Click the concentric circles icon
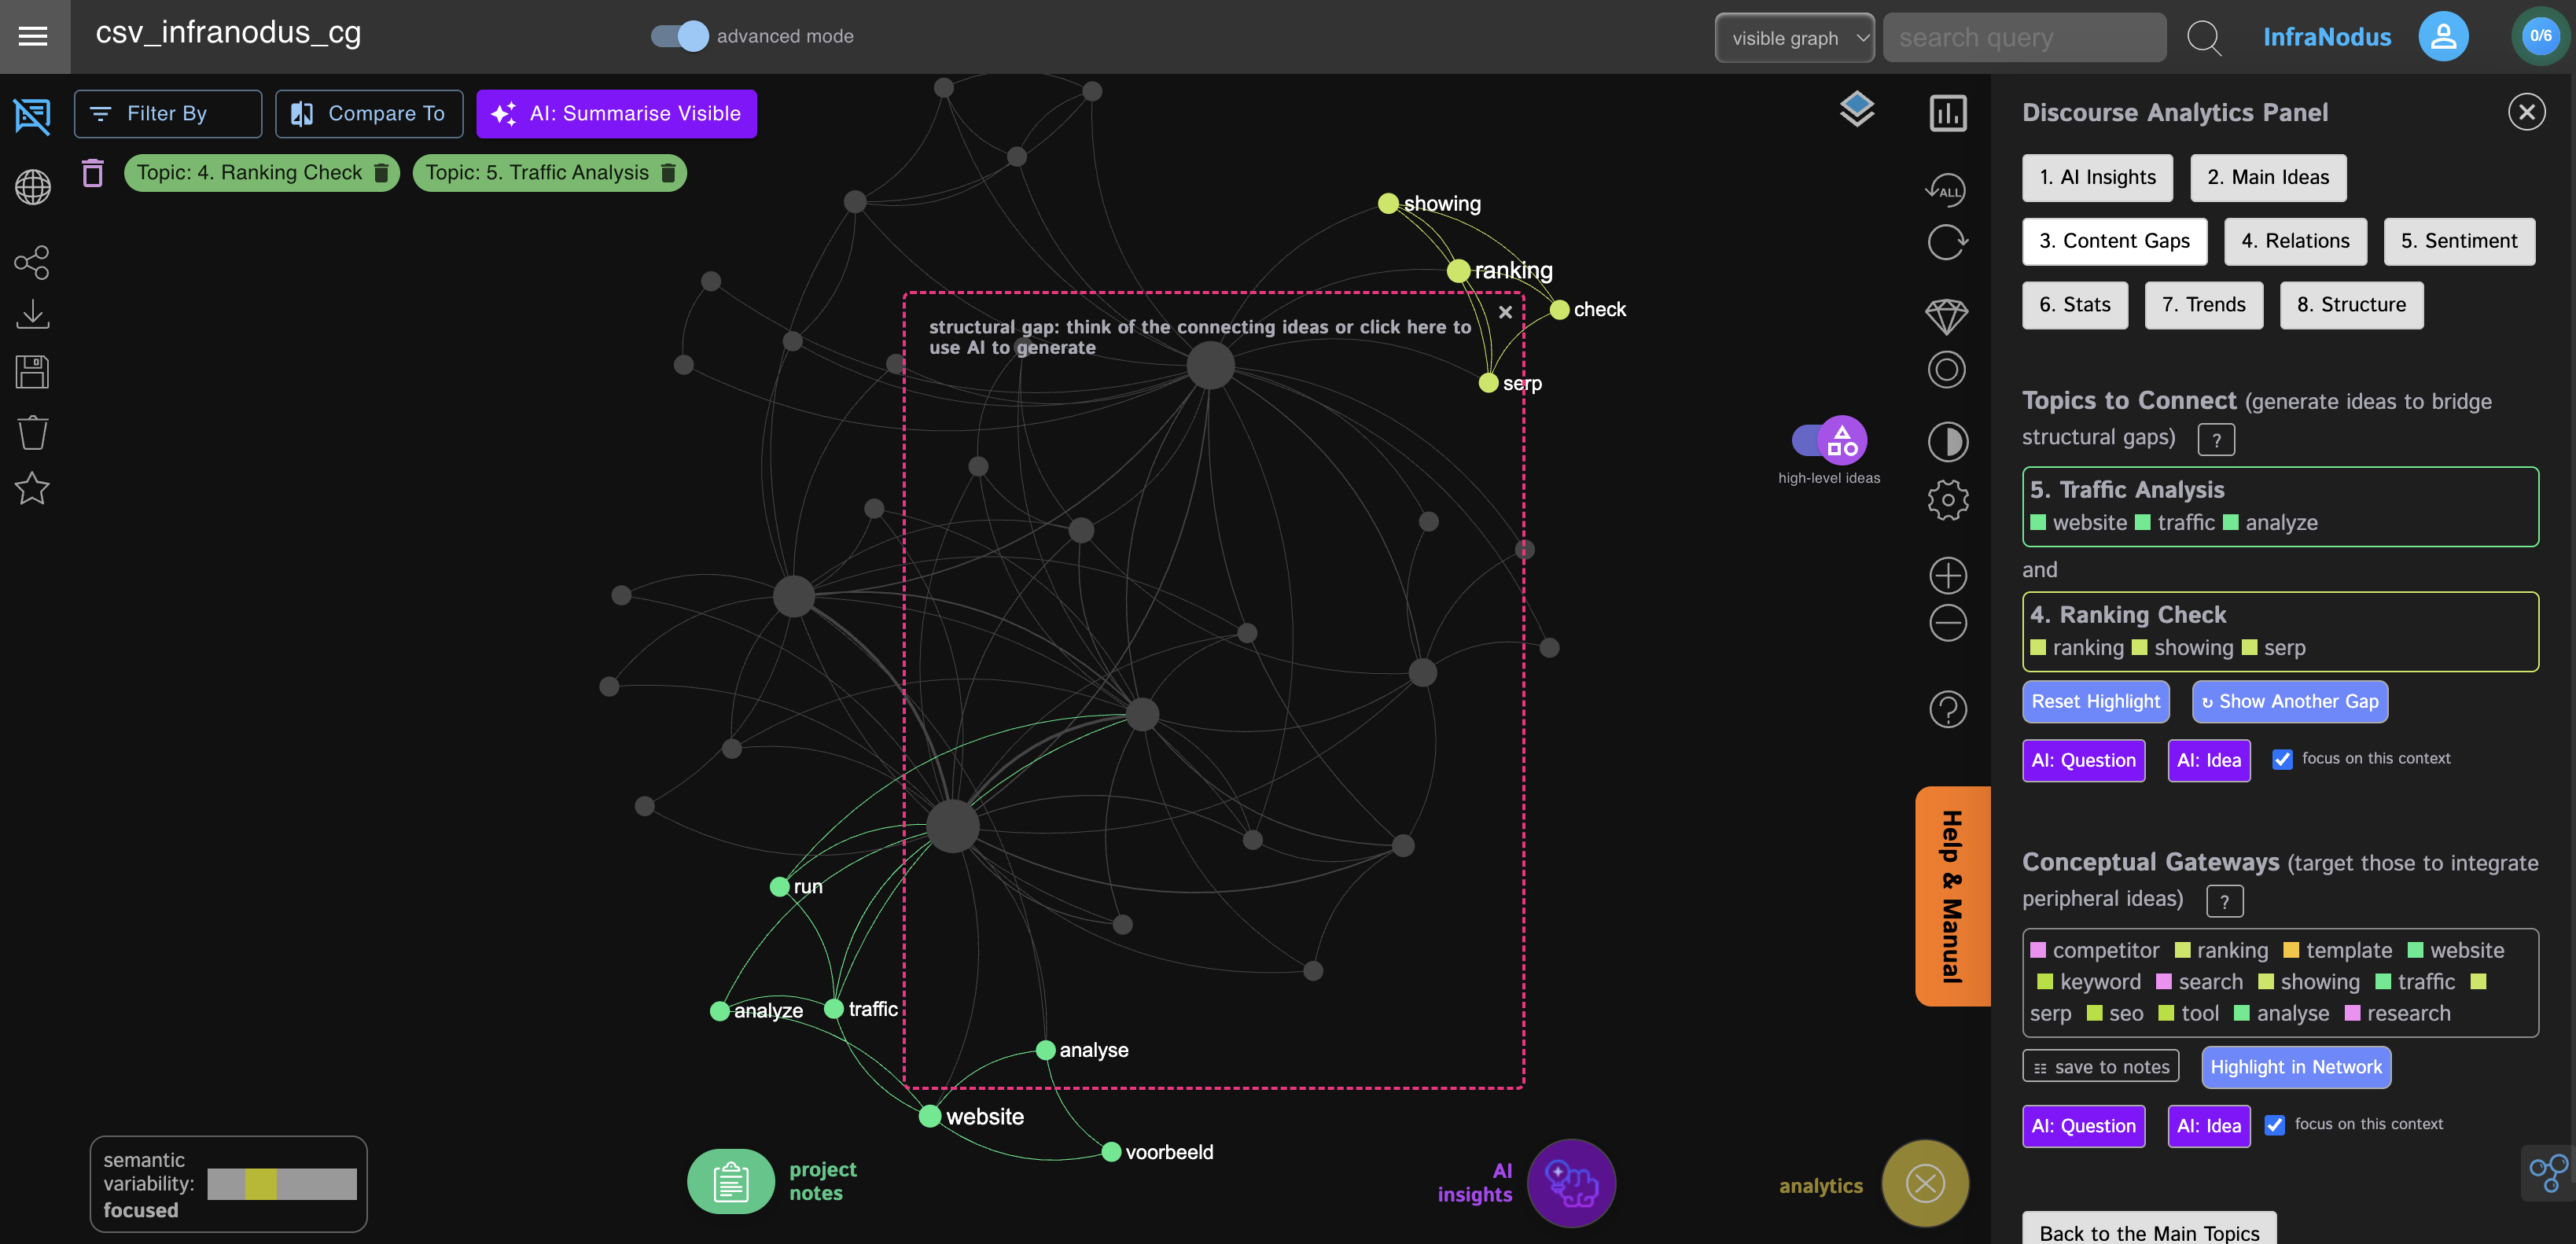This screenshot has width=2576, height=1244. click(1946, 370)
